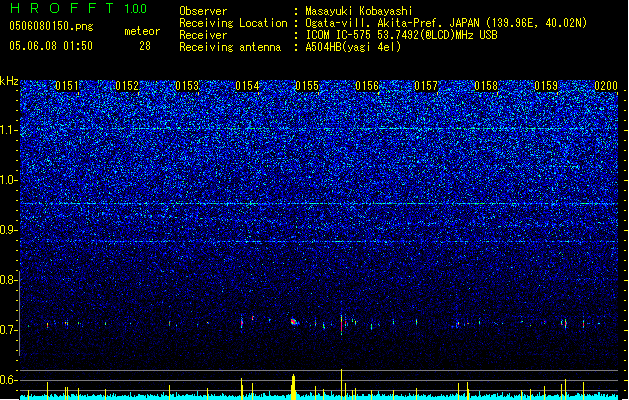Select the 0156 time marker
Viewport: 629px width, 400px height.
coord(367,86)
